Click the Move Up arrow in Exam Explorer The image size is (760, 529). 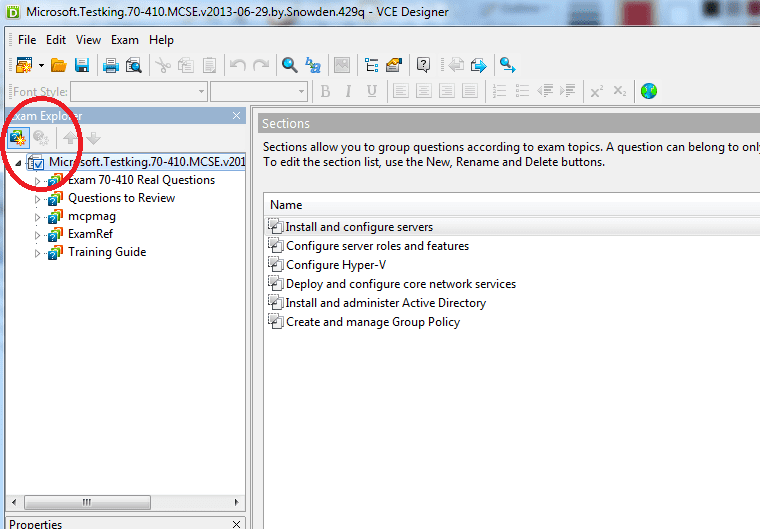(70, 138)
